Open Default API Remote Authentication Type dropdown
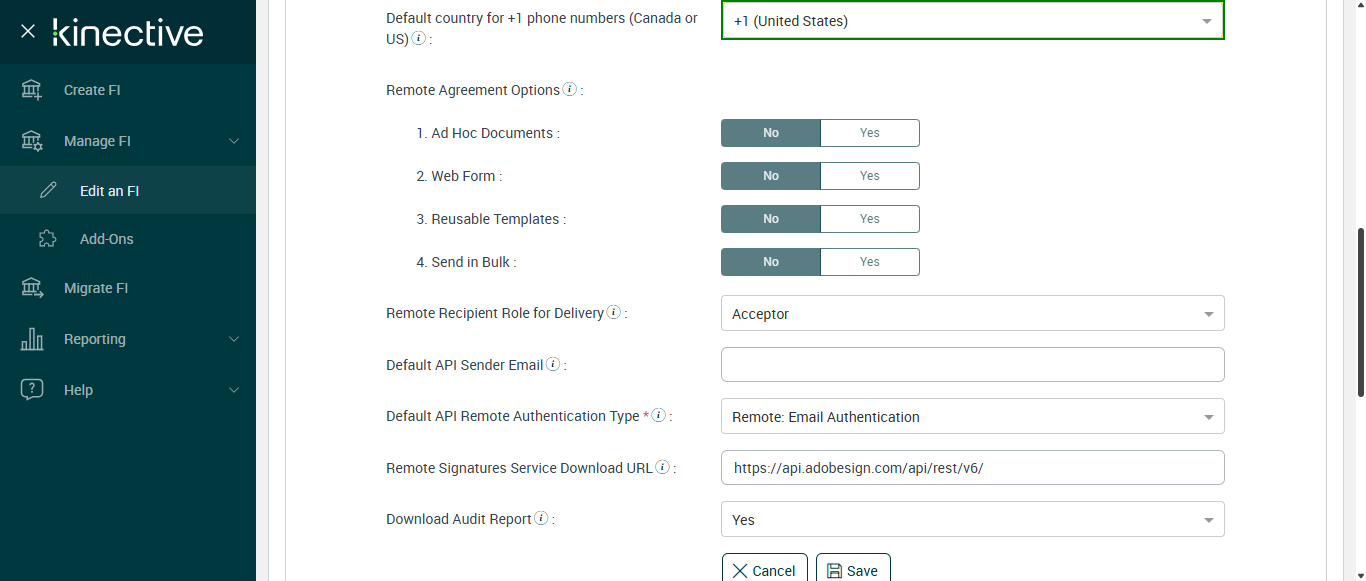Screen dimensions: 1366x581 tap(972, 417)
